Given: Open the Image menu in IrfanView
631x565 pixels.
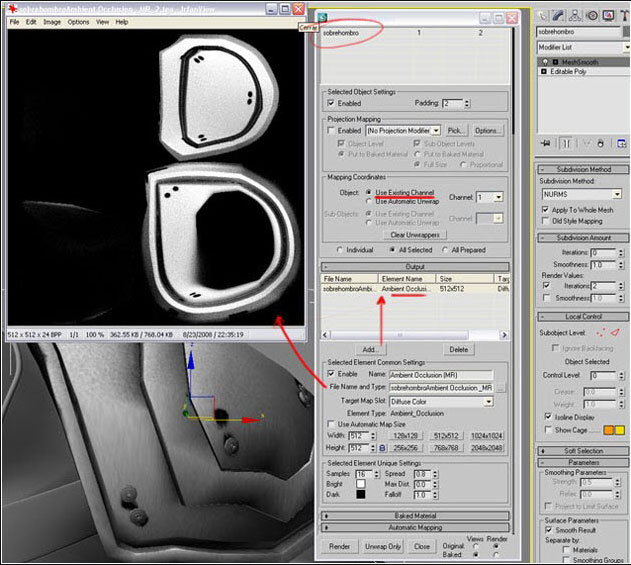Looking at the screenshot, I should pyautogui.click(x=51, y=21).
